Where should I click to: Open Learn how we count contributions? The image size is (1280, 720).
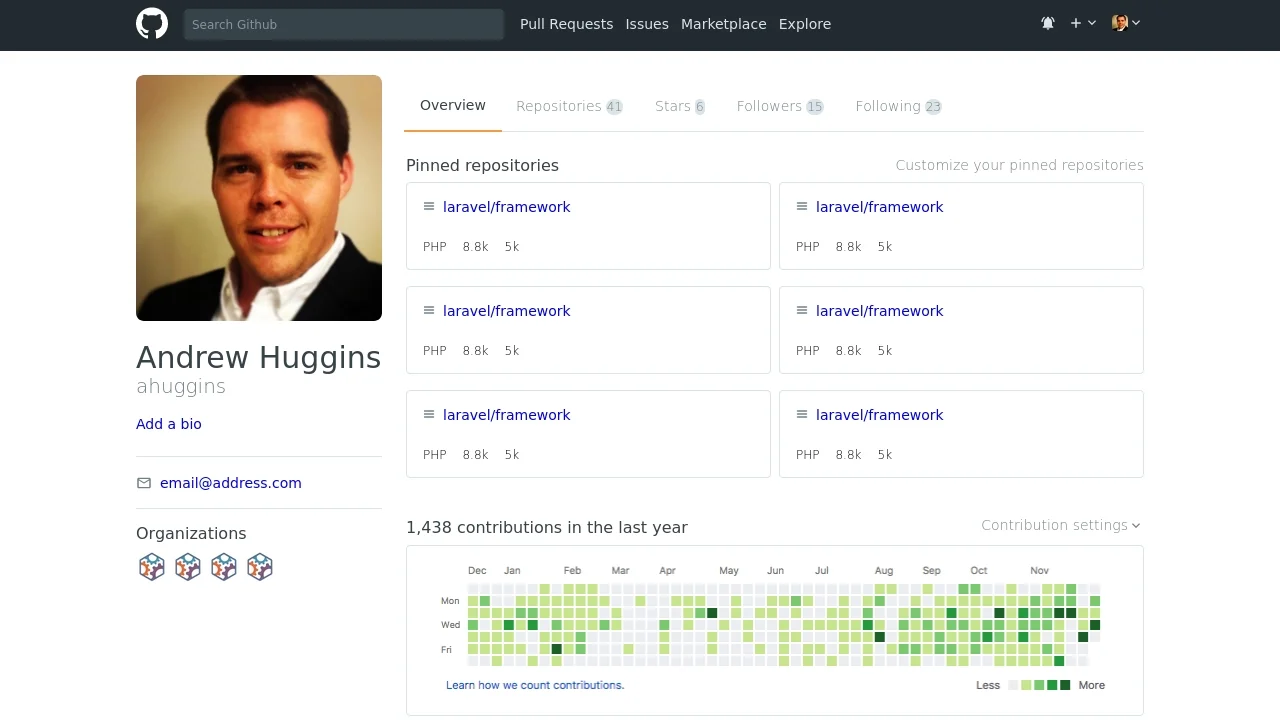pos(535,685)
